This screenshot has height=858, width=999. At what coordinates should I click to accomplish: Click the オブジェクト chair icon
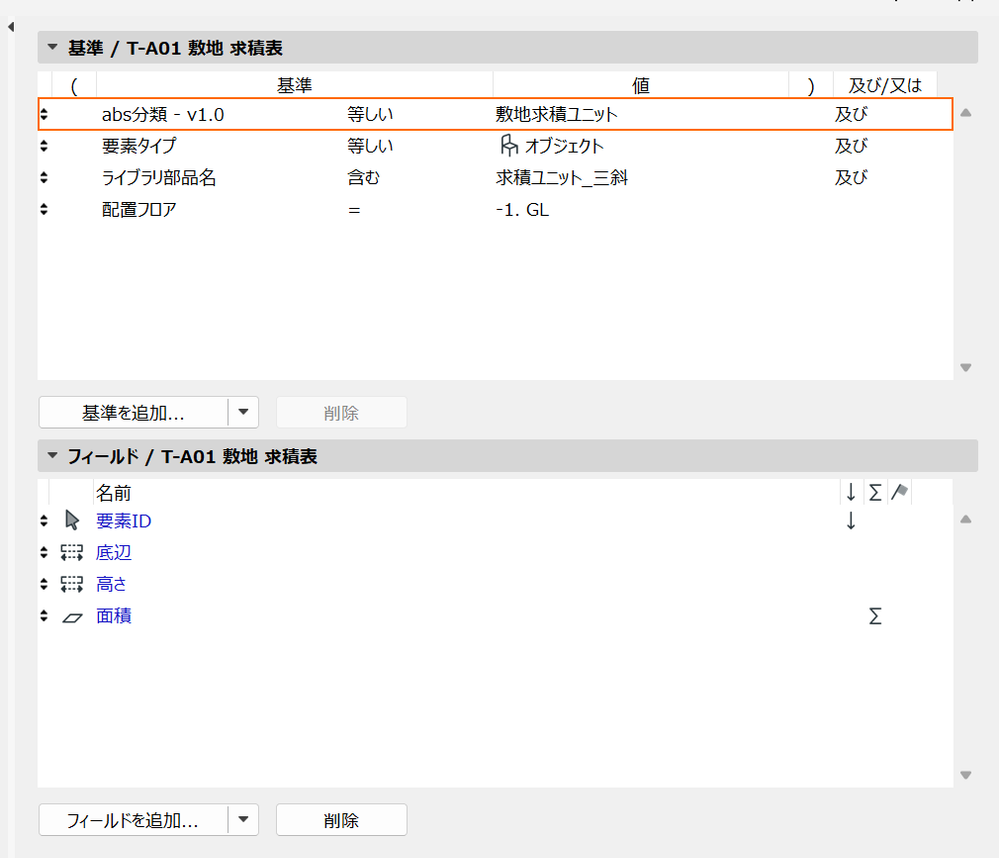tap(508, 146)
